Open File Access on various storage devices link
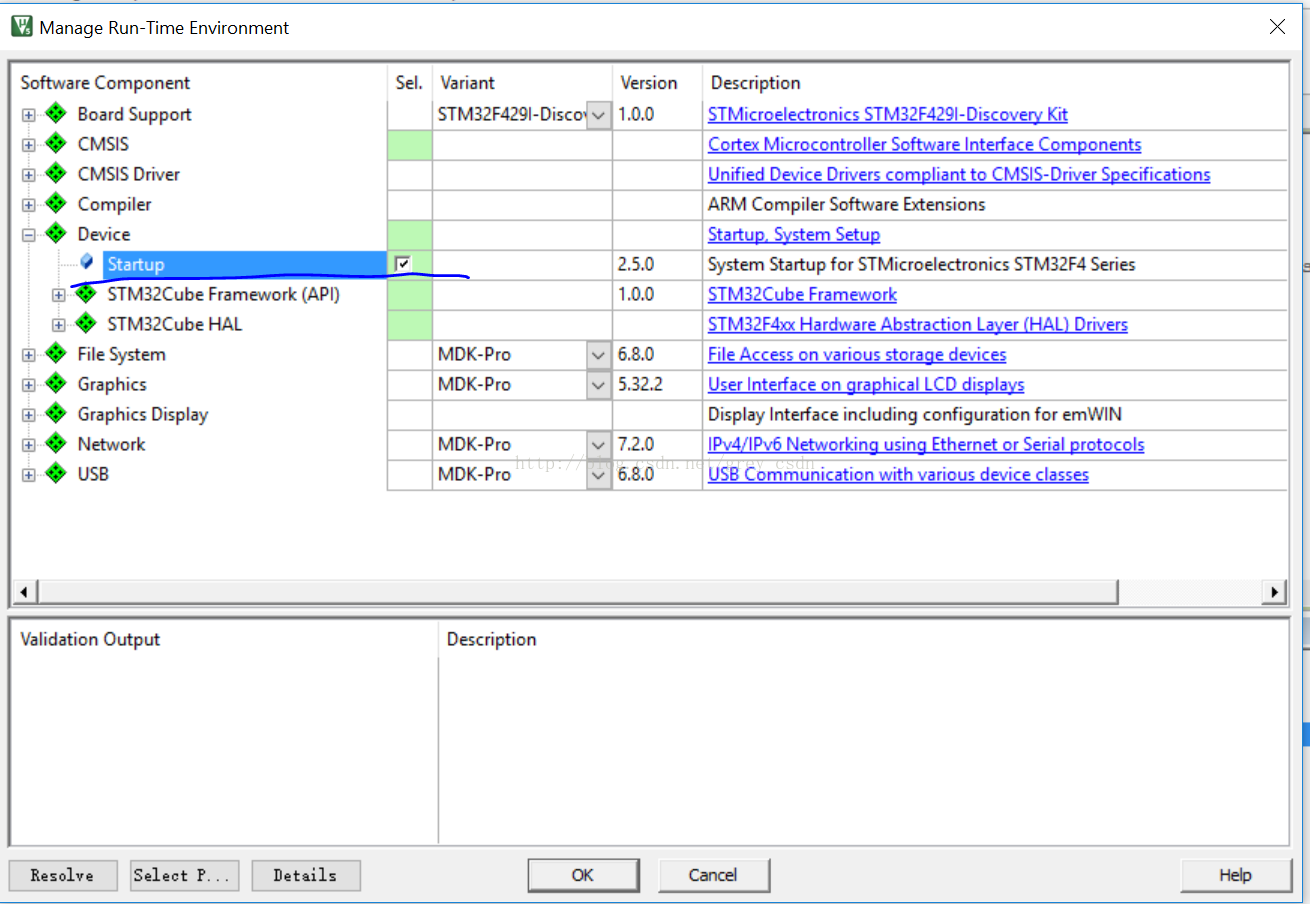 (857, 354)
